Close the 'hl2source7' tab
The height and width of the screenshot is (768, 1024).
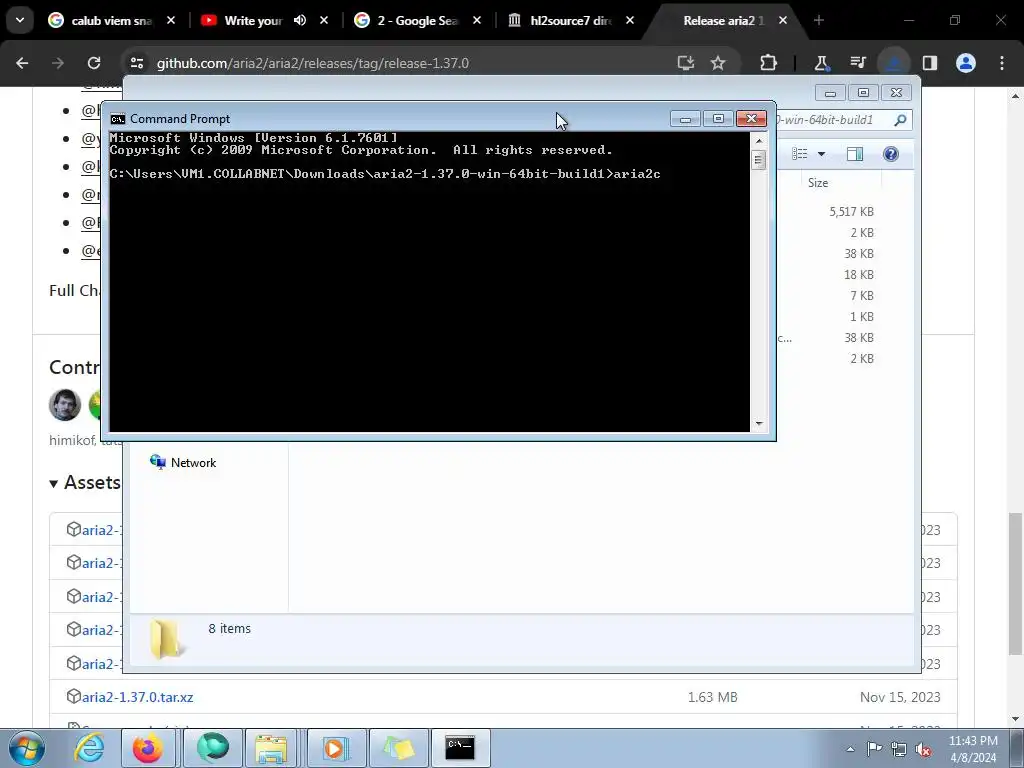click(x=630, y=20)
